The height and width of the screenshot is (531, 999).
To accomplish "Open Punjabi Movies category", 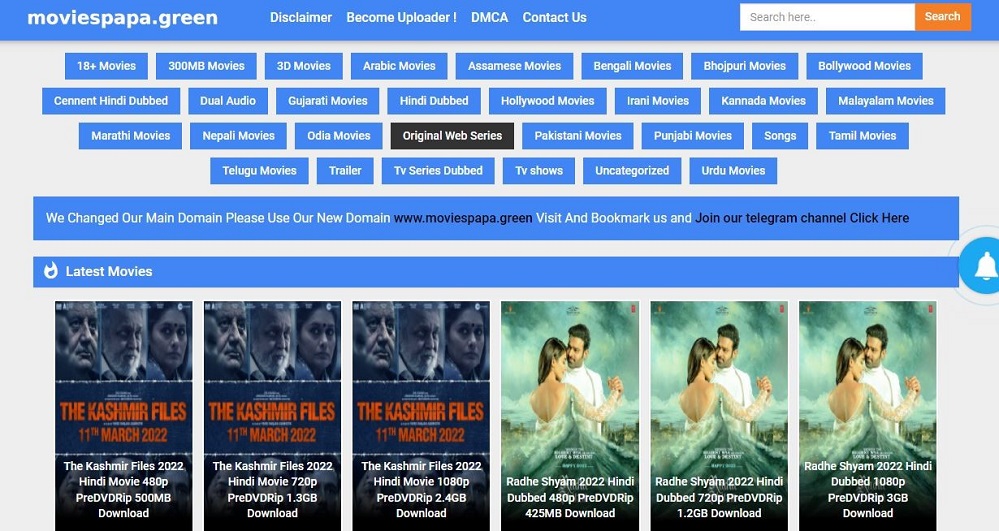I will pyautogui.click(x=693, y=136).
